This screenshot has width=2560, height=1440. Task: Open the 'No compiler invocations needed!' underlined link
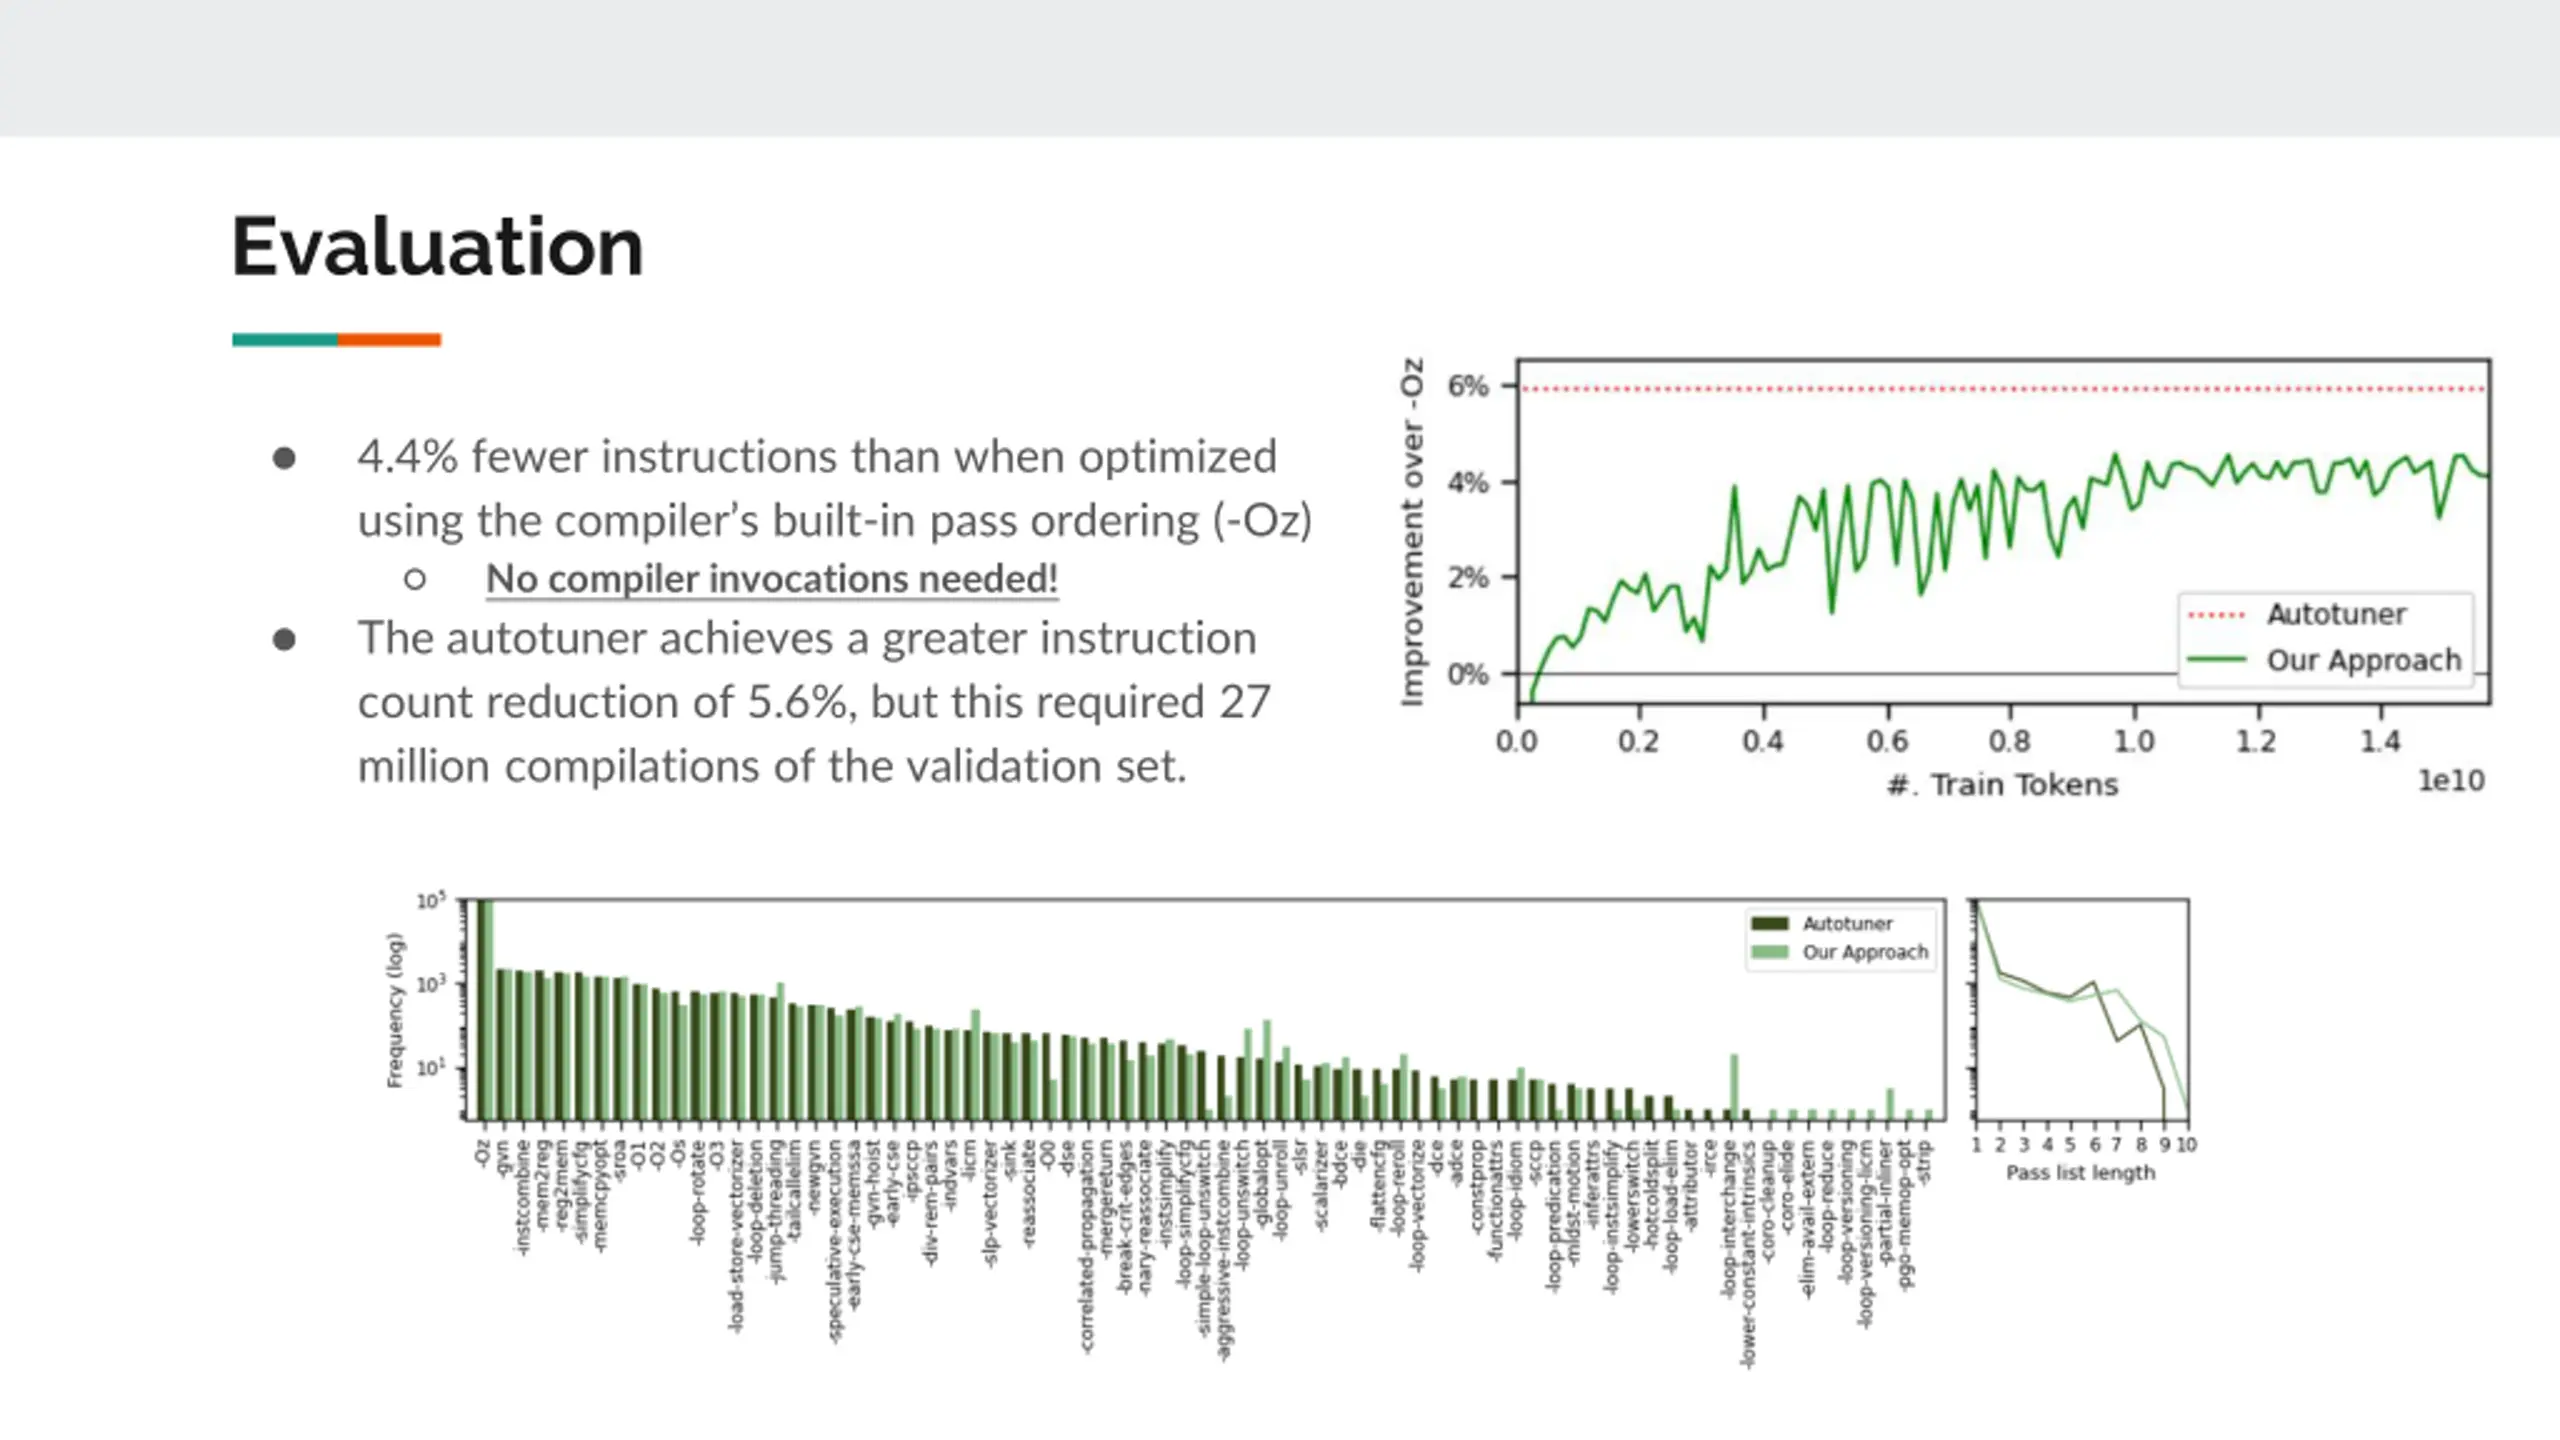(x=771, y=579)
